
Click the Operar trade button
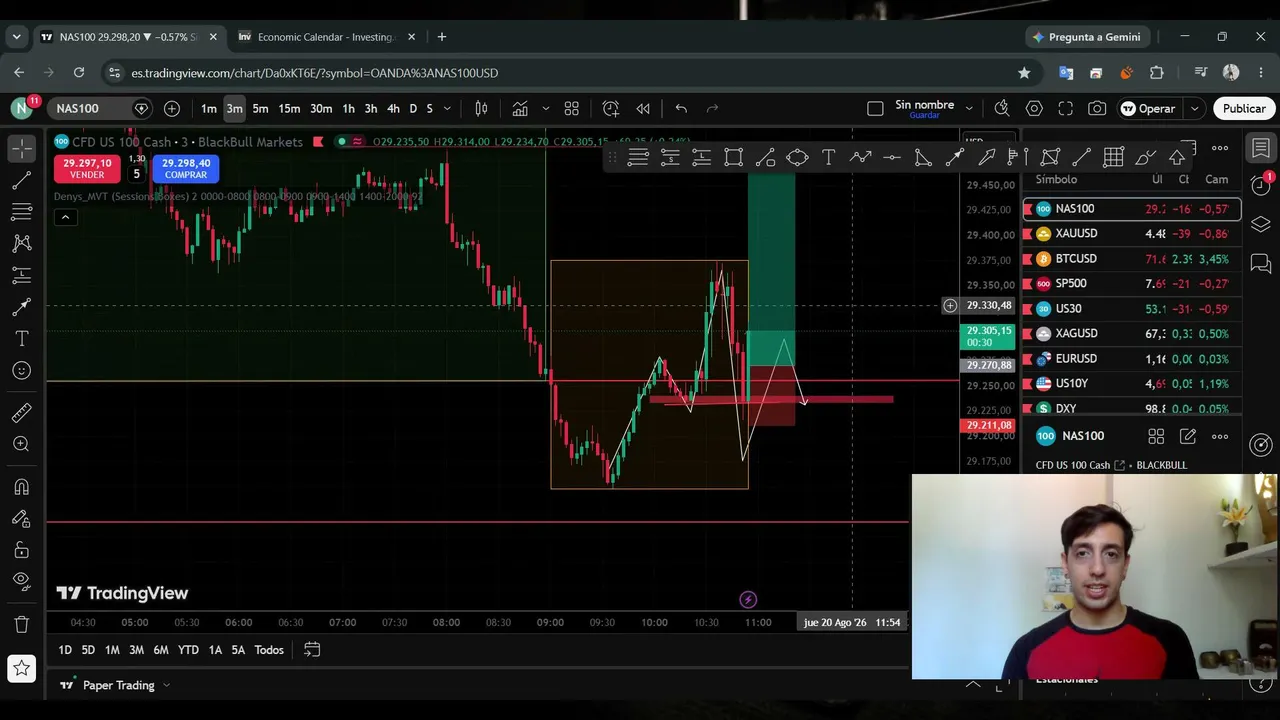point(1148,108)
